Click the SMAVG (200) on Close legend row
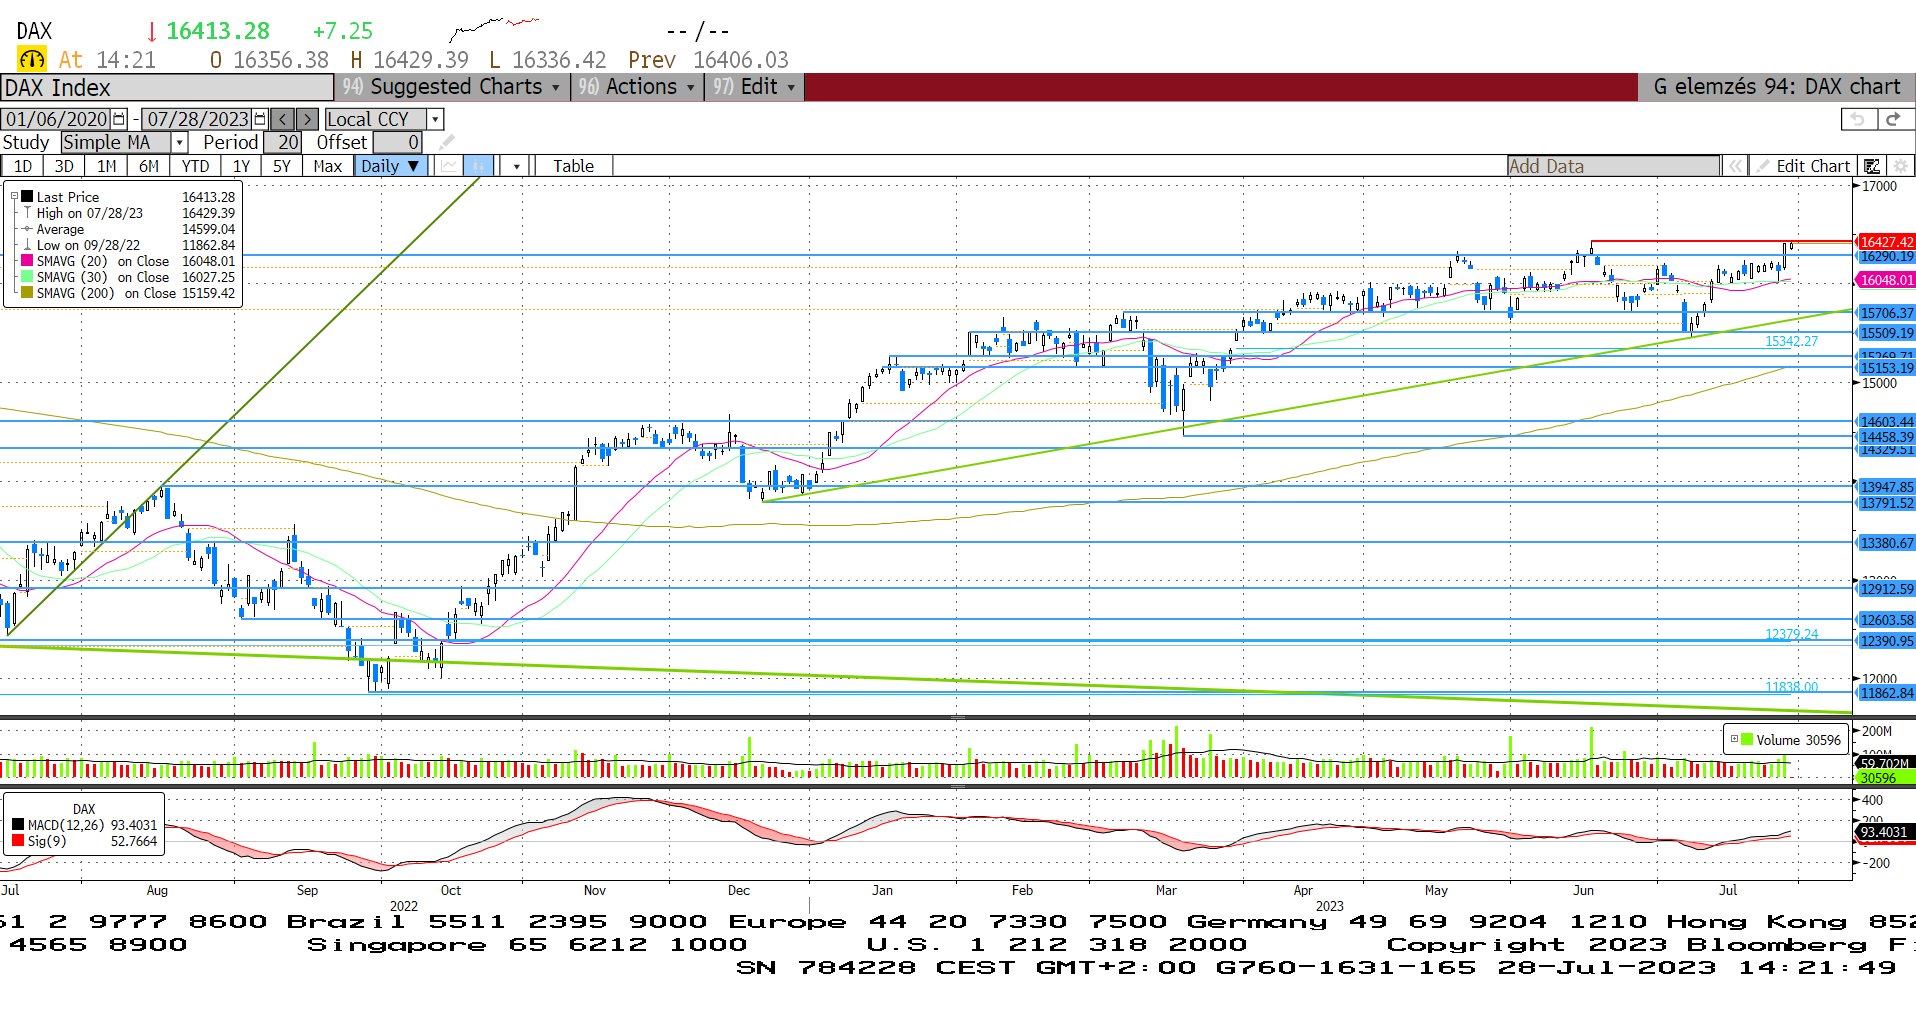This screenshot has width=1916, height=1023. click(x=128, y=293)
